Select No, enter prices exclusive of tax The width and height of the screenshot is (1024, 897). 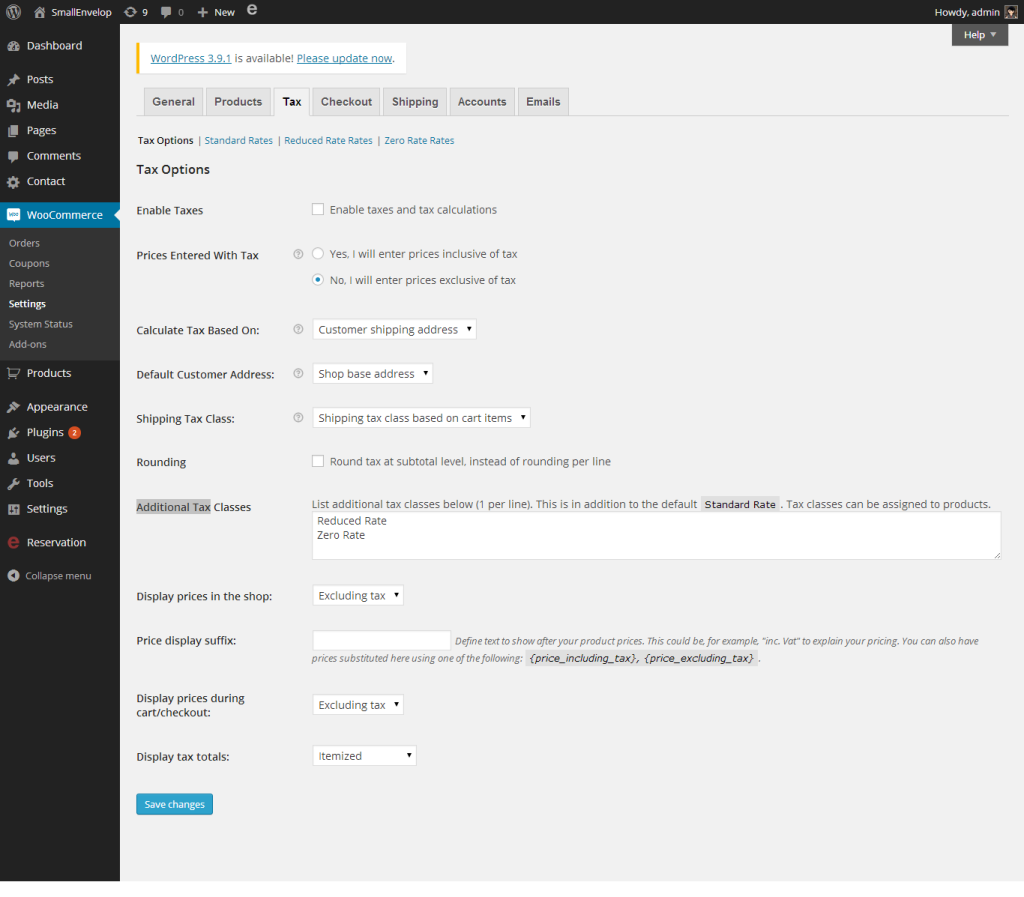coord(318,279)
